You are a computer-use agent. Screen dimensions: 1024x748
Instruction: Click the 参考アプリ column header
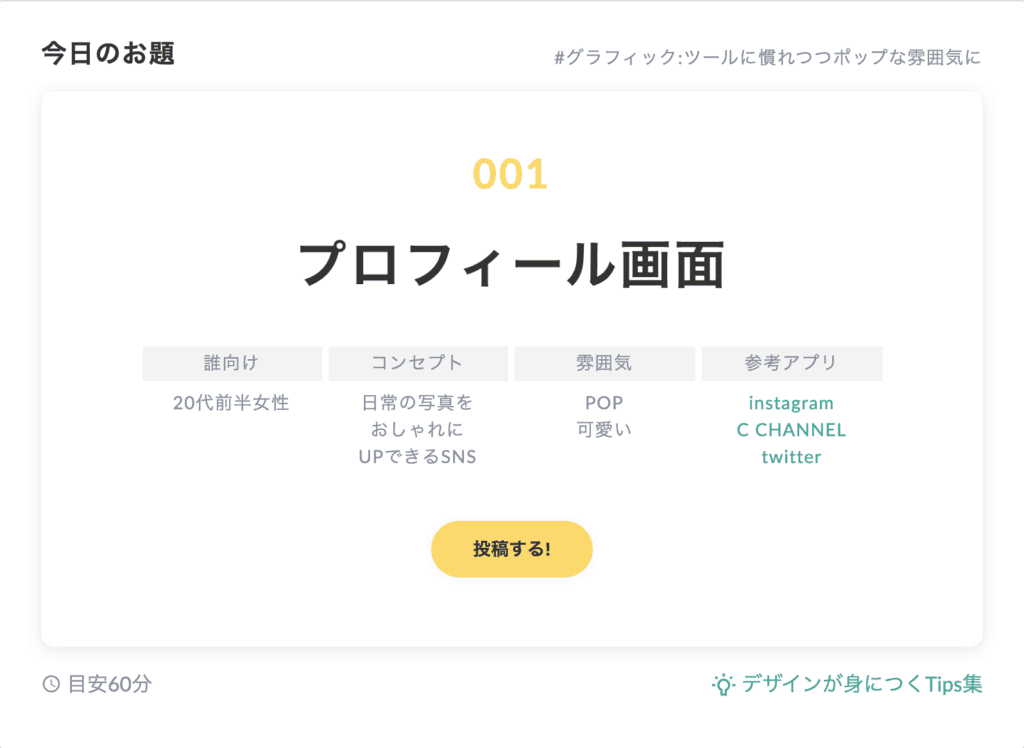pyautogui.click(x=791, y=363)
